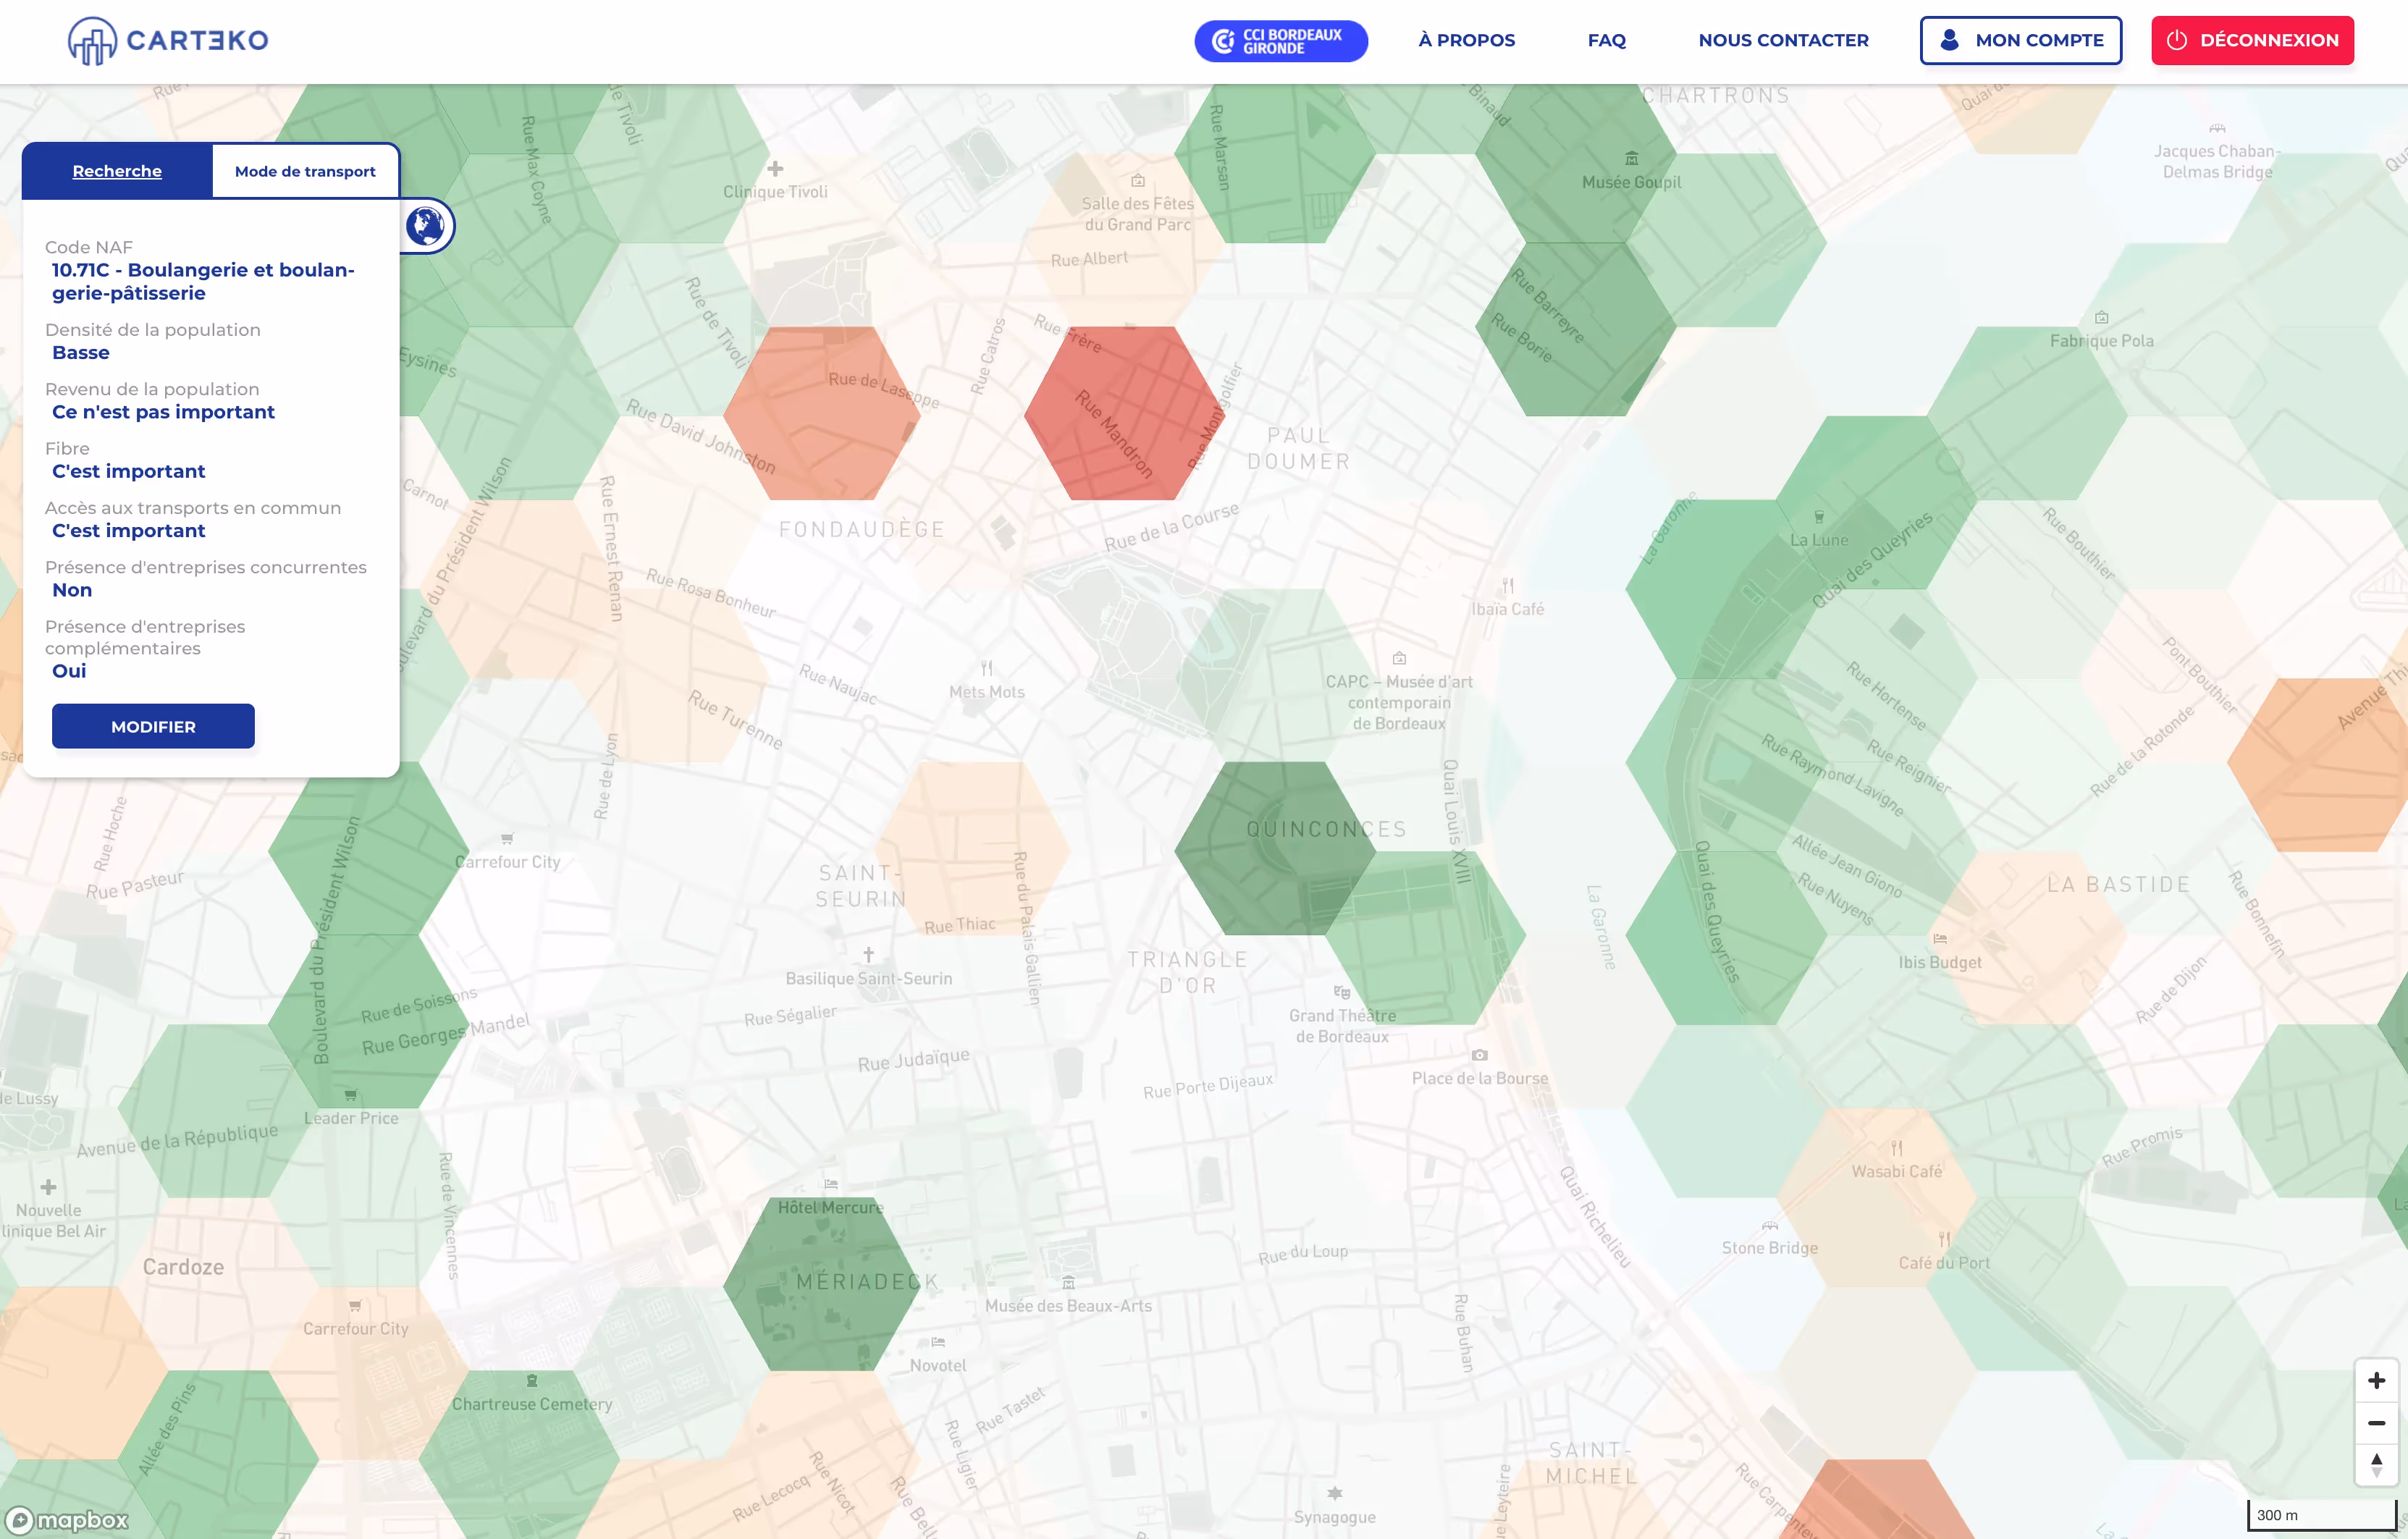Open the FAQ page
Screen dimensions: 2408x1539
pos(1606,41)
